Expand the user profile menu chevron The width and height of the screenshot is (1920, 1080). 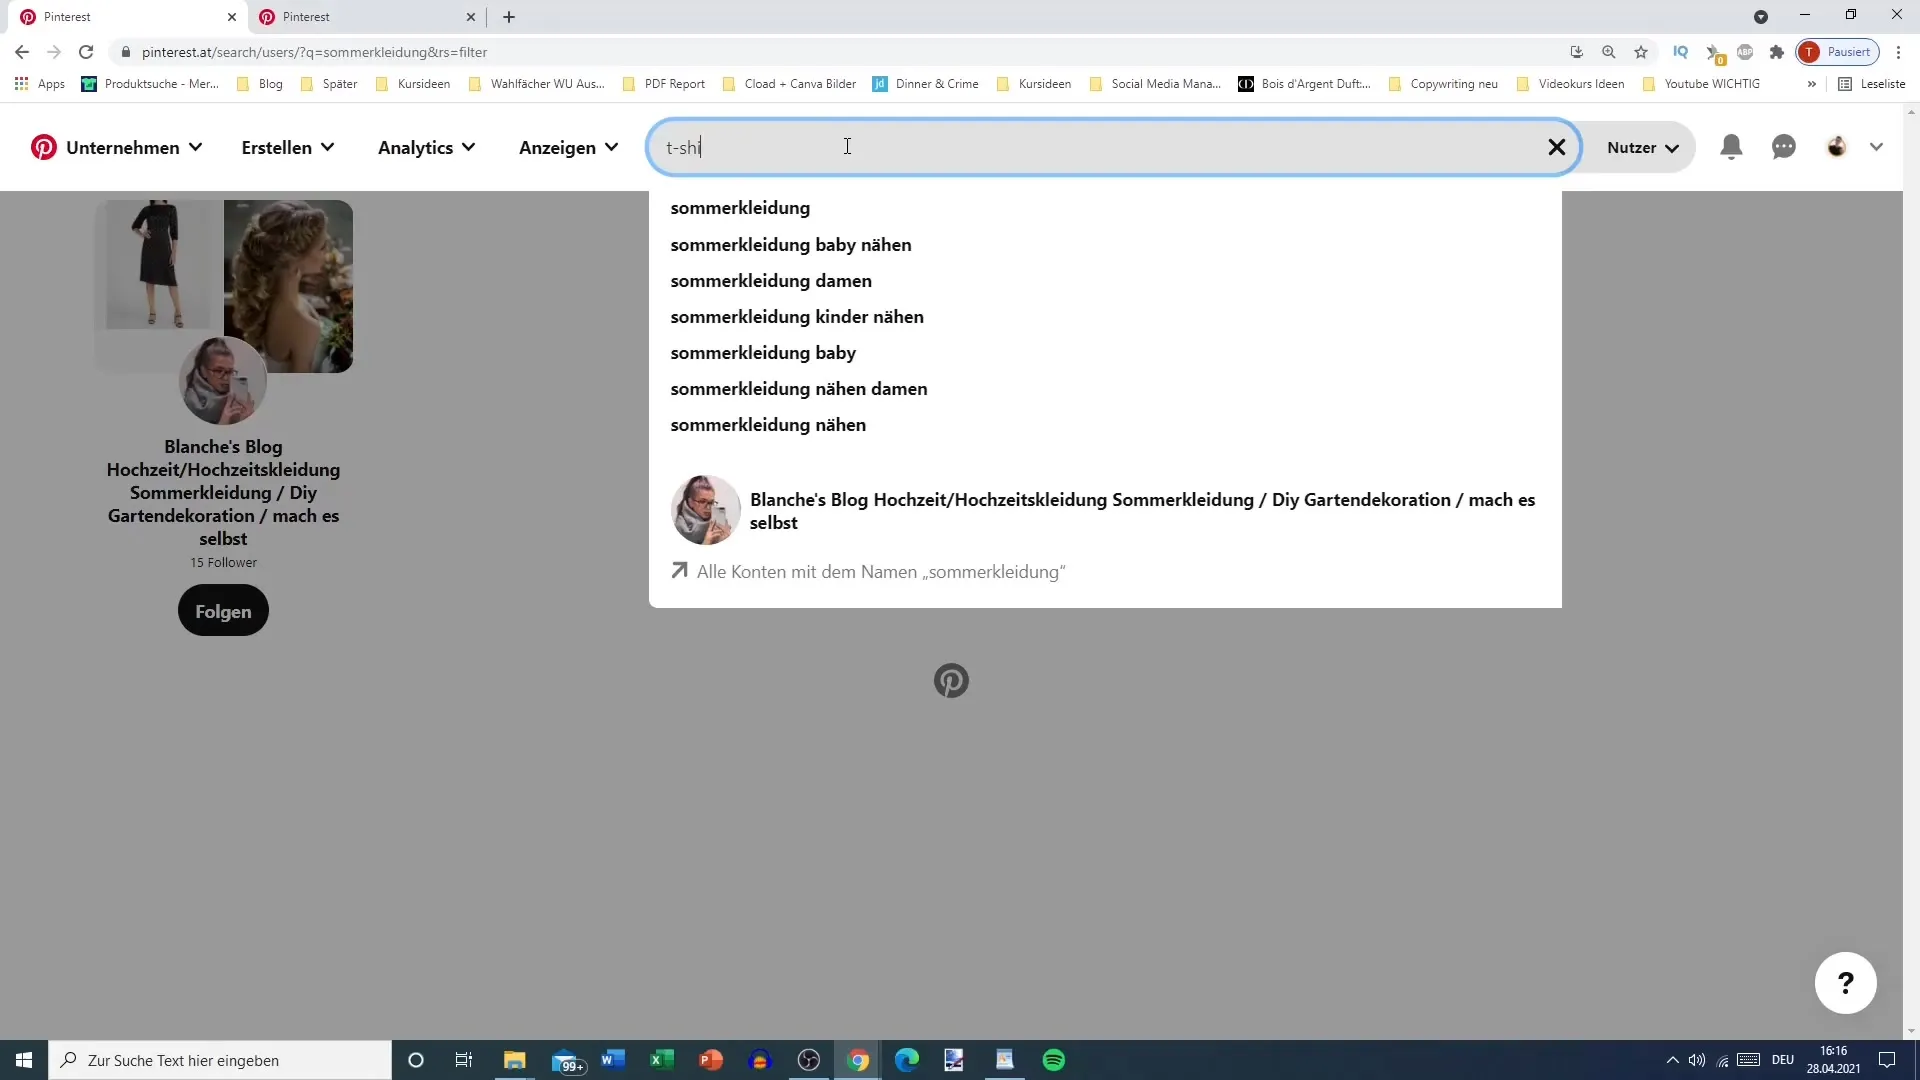point(1878,146)
